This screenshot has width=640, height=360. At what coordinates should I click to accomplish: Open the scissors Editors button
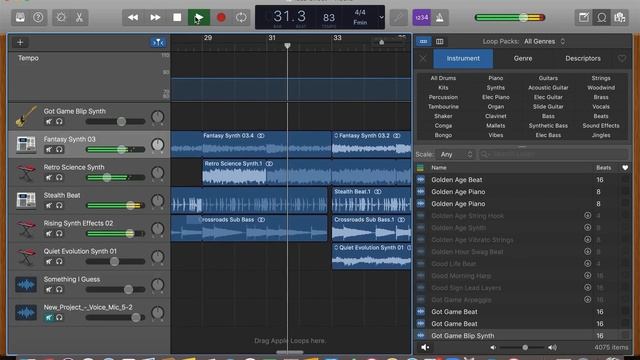click(x=79, y=18)
